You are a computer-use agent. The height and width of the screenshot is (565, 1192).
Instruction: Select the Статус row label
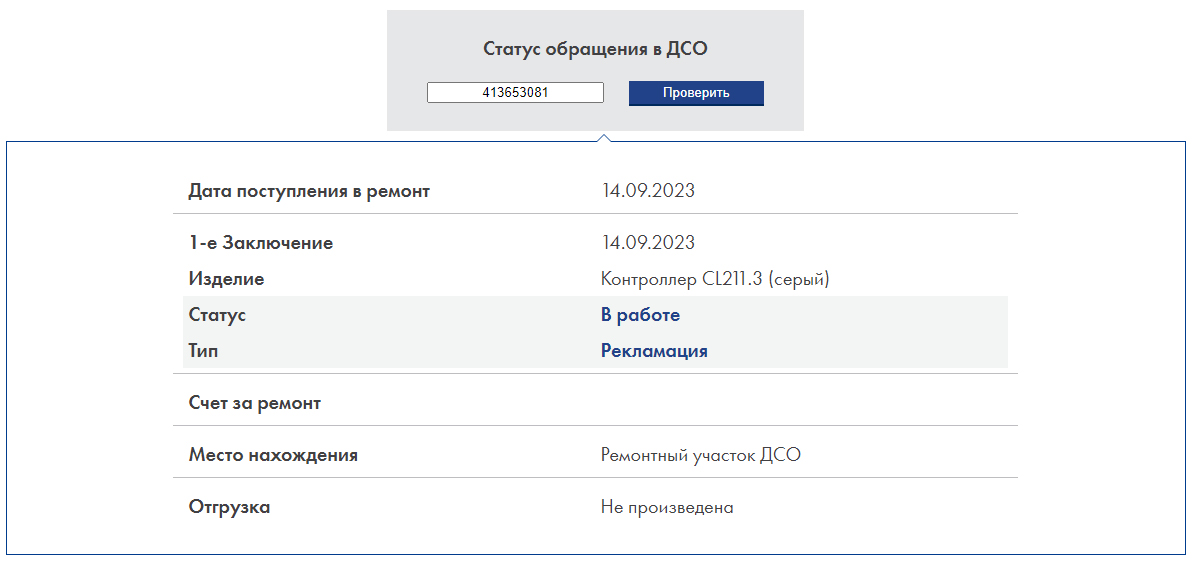(x=217, y=315)
